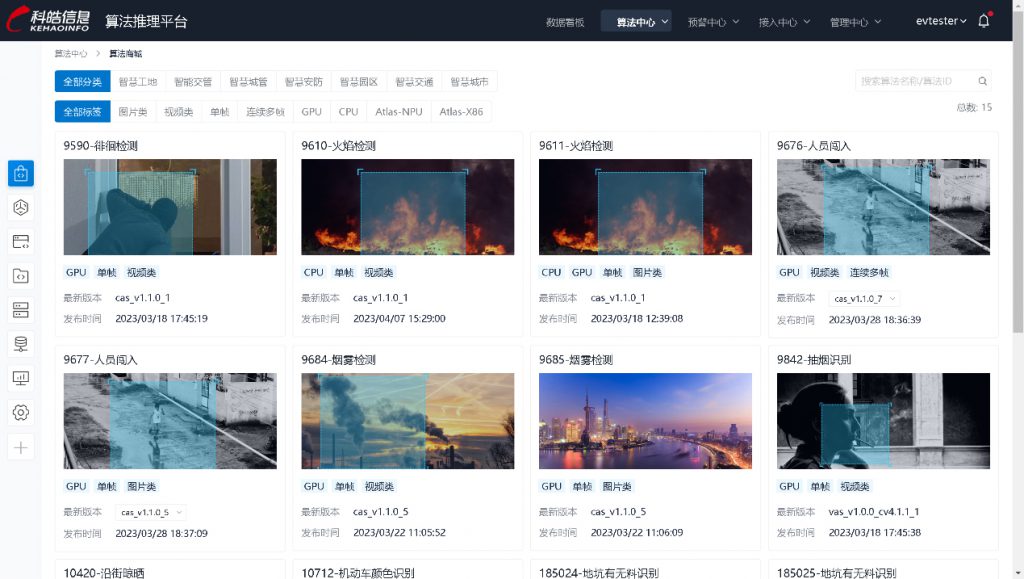Screen dimensions: 1024x579
Task: Filter by the Atlas-NPU tag
Action: (399, 112)
